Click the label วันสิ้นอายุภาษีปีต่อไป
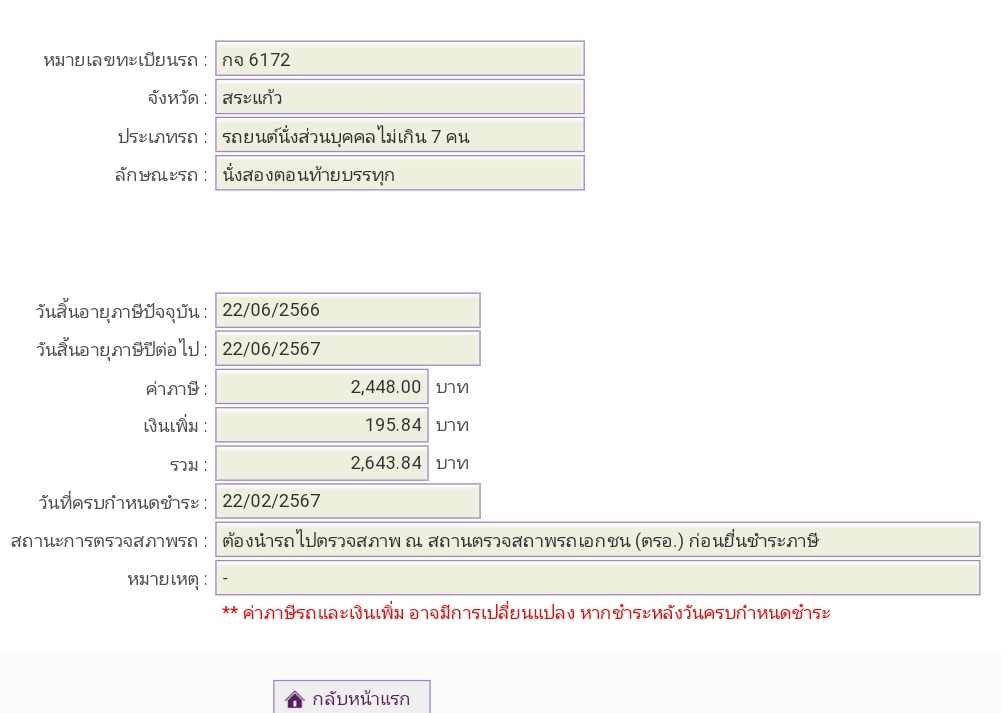This screenshot has height=713, width=1001. (121, 350)
